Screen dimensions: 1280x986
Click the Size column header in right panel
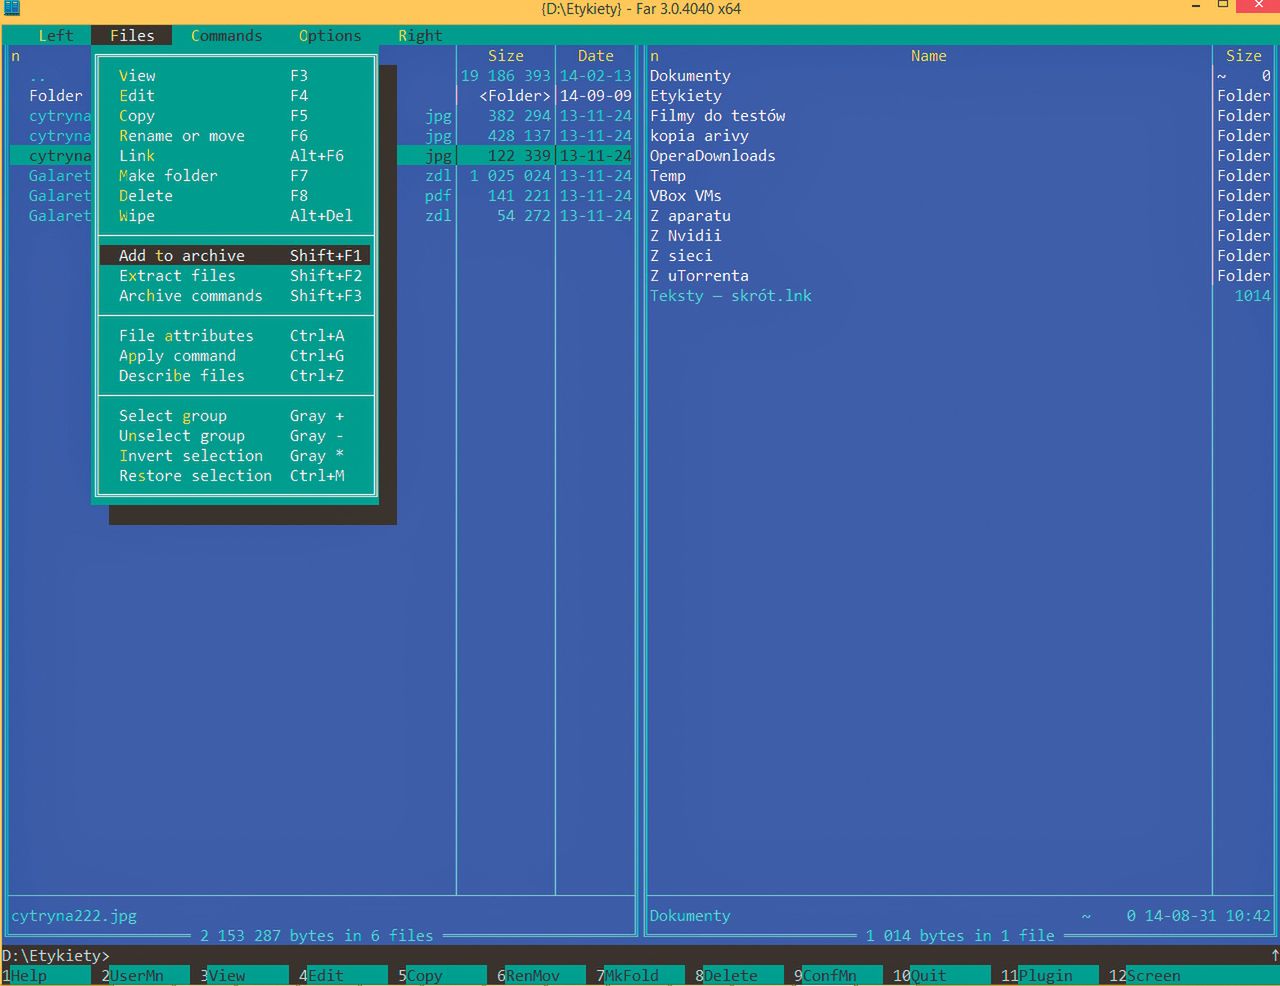[1244, 56]
